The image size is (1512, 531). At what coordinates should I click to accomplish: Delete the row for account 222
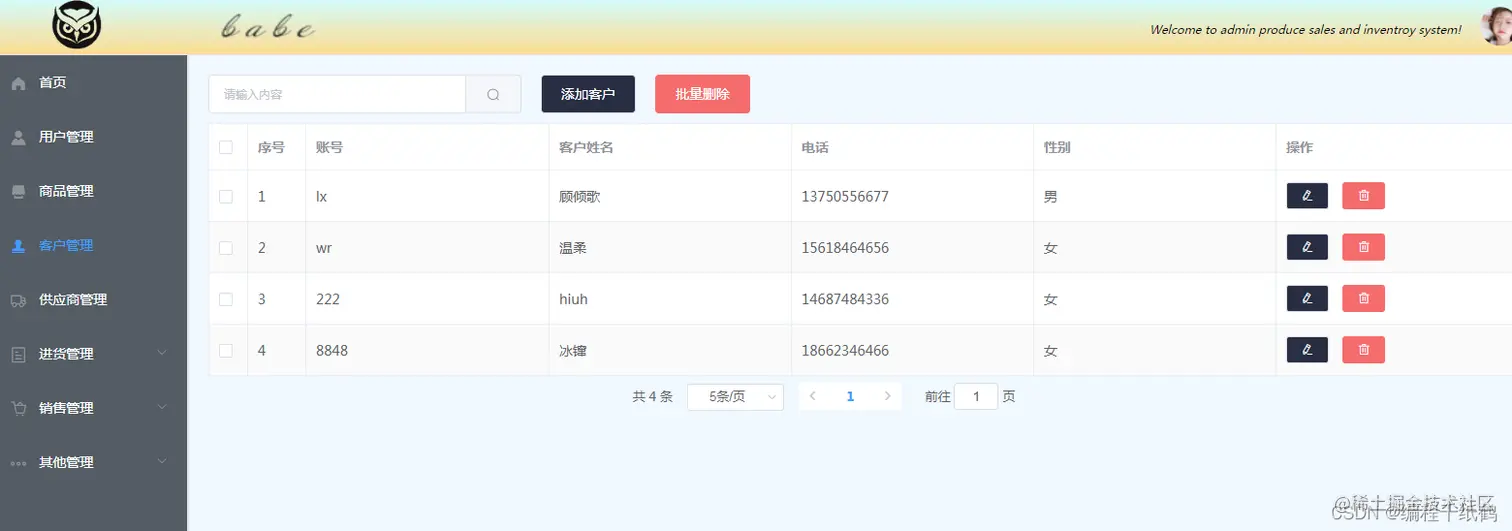point(1363,298)
